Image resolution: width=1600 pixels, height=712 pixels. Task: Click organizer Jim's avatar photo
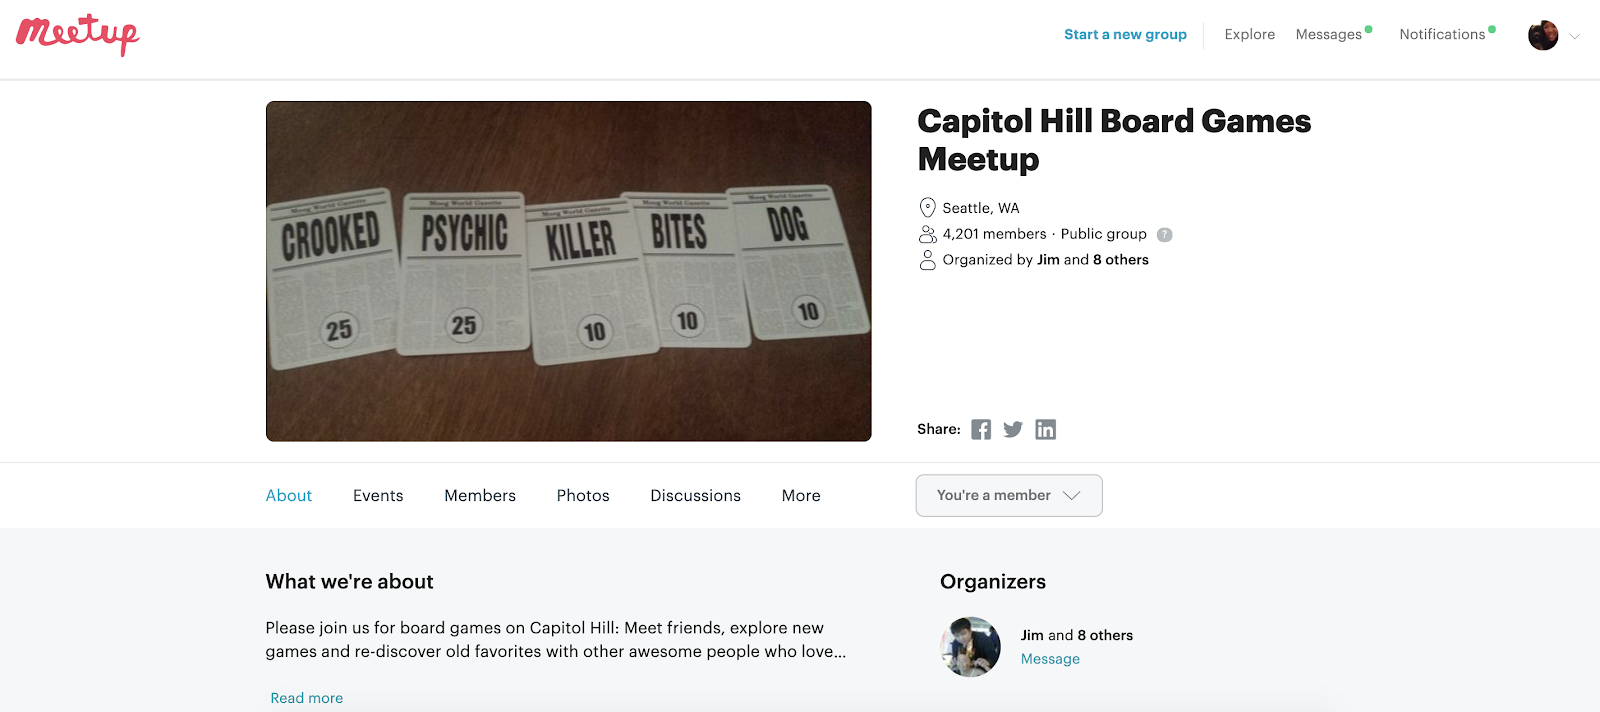point(970,647)
